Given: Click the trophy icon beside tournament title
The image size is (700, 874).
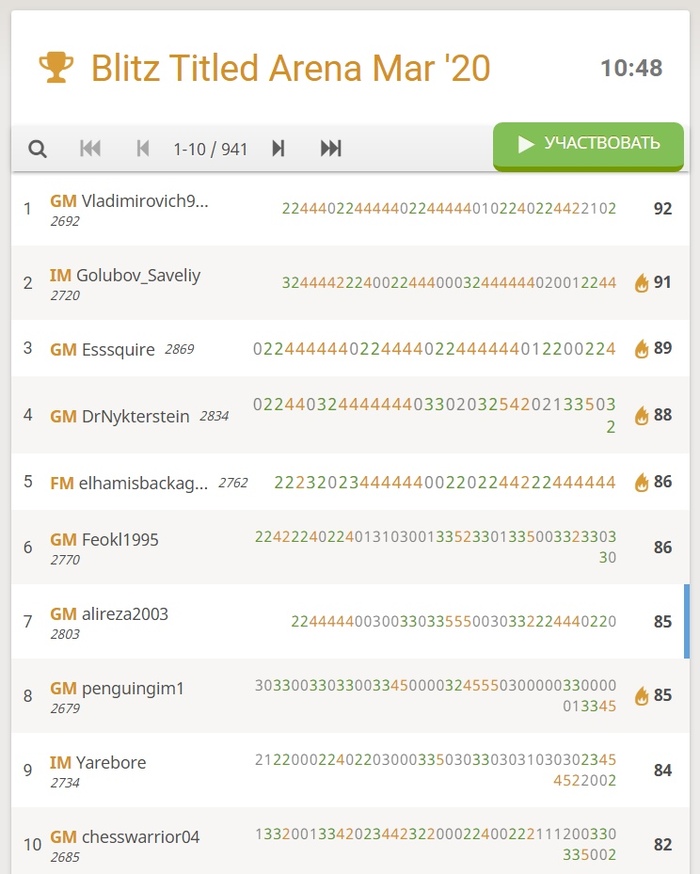Looking at the screenshot, I should coord(56,68).
